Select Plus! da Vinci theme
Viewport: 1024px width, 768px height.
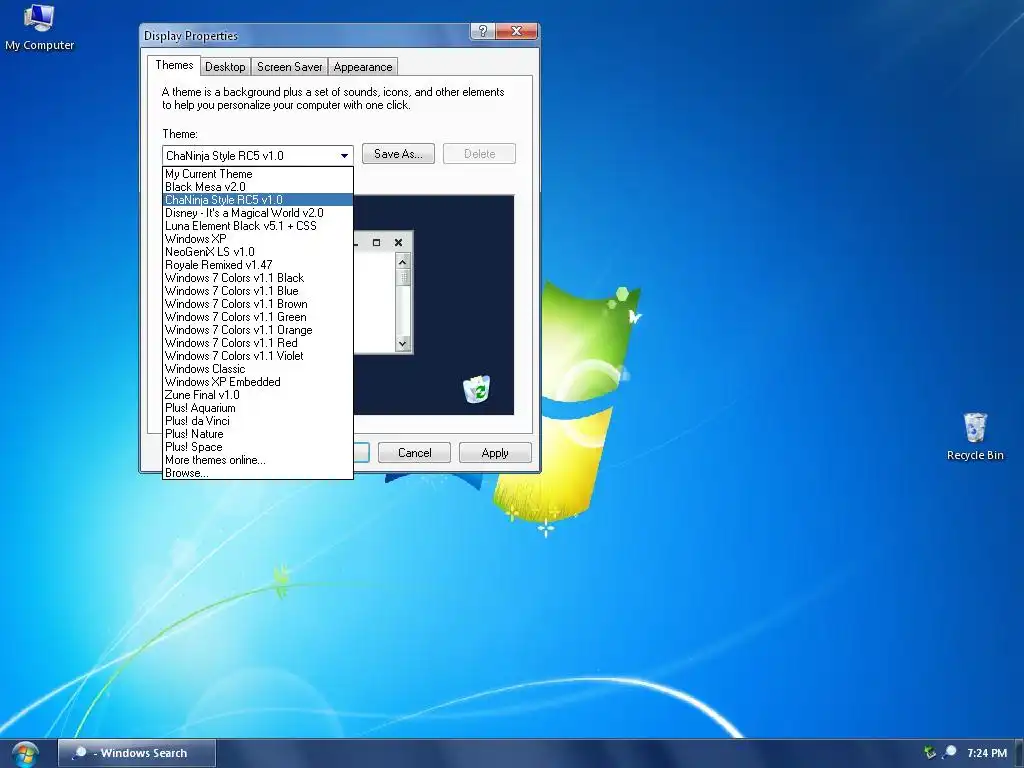257,422
